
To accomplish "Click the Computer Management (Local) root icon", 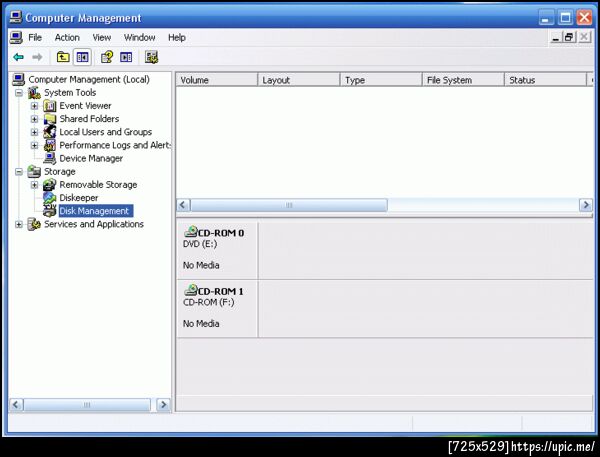I will 18,79.
